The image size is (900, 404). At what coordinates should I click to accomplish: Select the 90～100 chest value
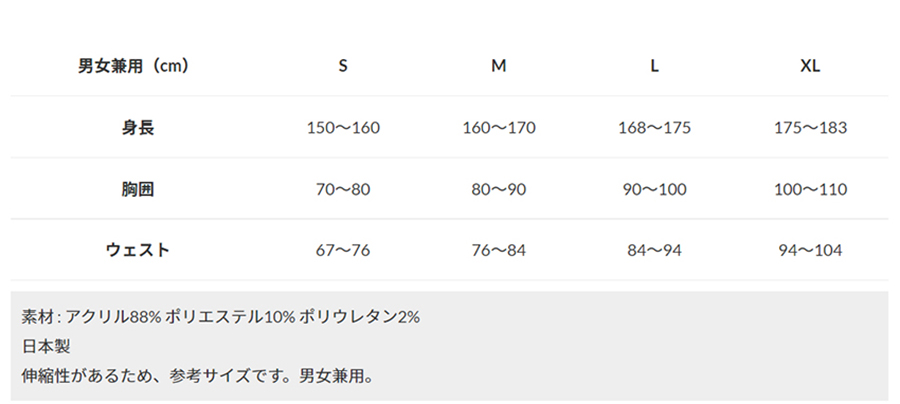point(654,189)
